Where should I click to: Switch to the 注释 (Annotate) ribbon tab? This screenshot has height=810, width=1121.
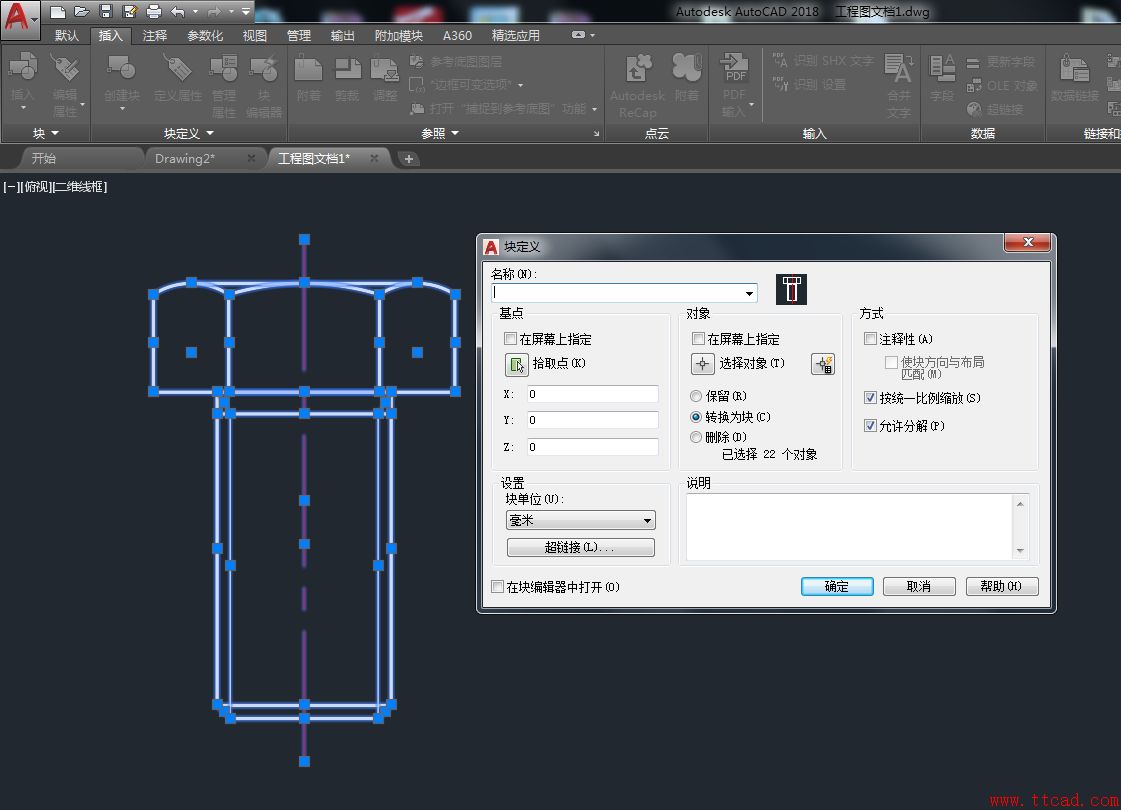(x=155, y=35)
